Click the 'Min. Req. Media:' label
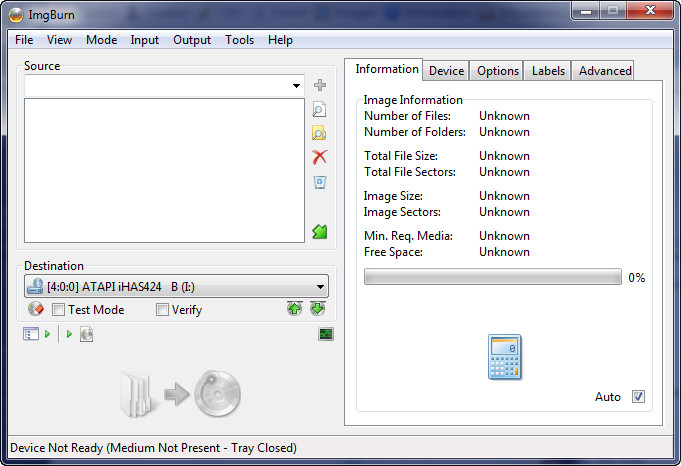 (x=408, y=236)
